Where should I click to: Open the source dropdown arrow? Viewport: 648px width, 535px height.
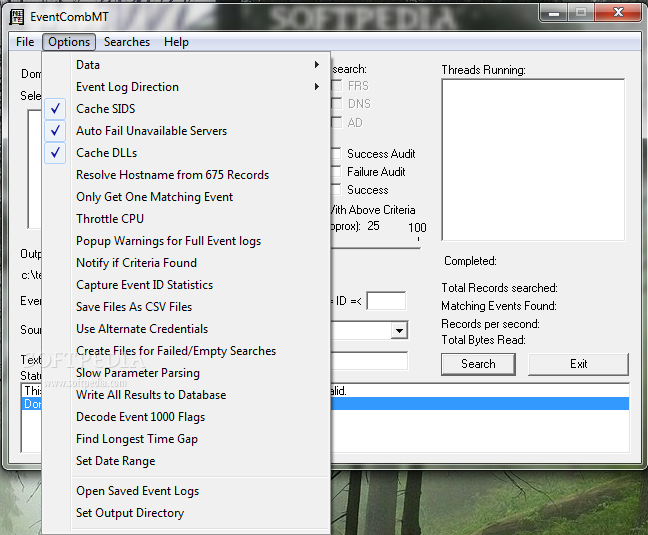pyautogui.click(x=399, y=330)
